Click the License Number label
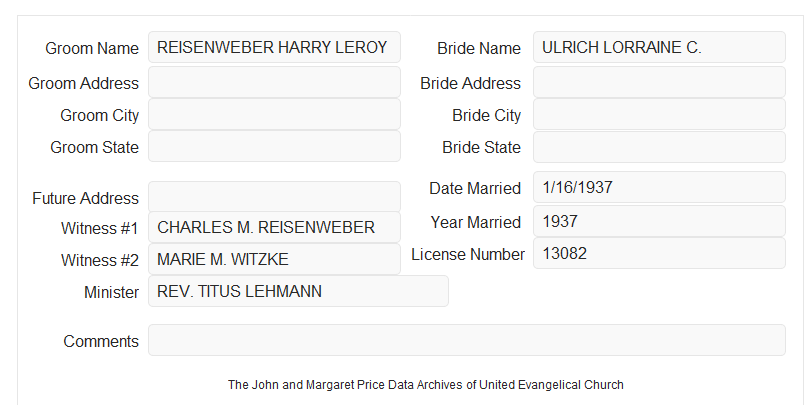Viewport: 805px width, 405px height. 468,255
